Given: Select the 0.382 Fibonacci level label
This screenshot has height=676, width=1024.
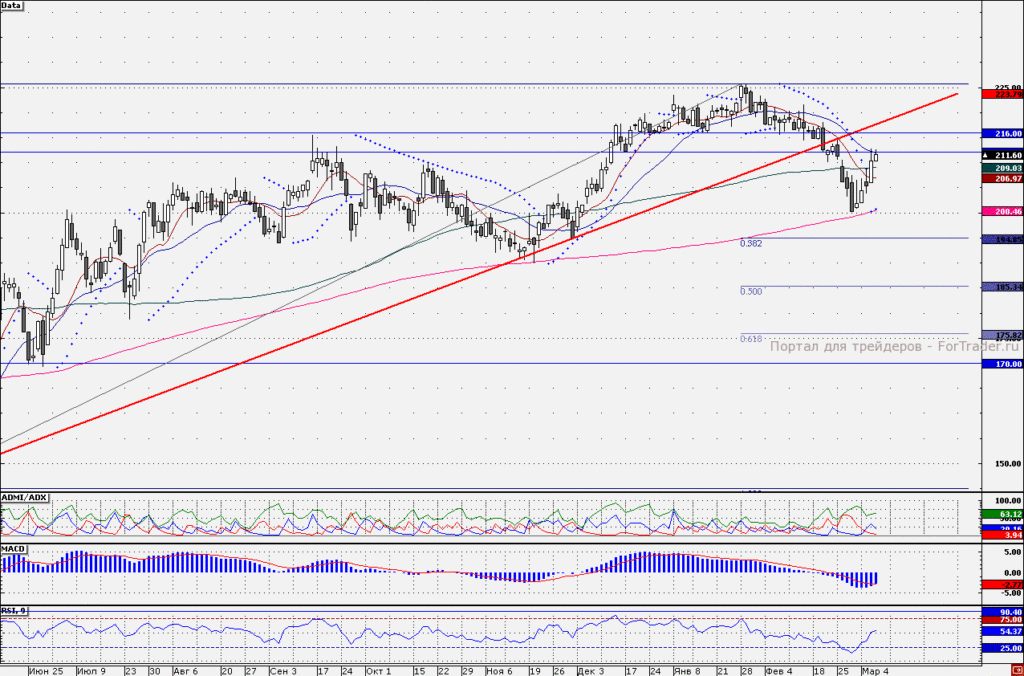Looking at the screenshot, I should click(751, 243).
